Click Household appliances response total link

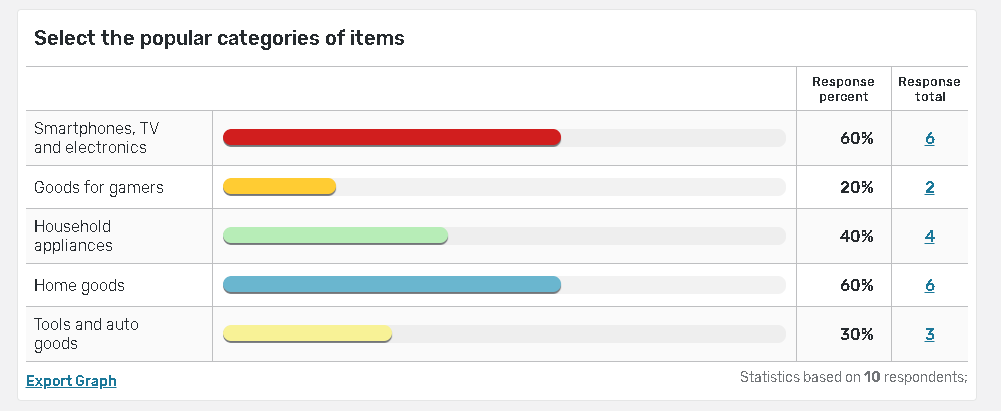tap(929, 236)
